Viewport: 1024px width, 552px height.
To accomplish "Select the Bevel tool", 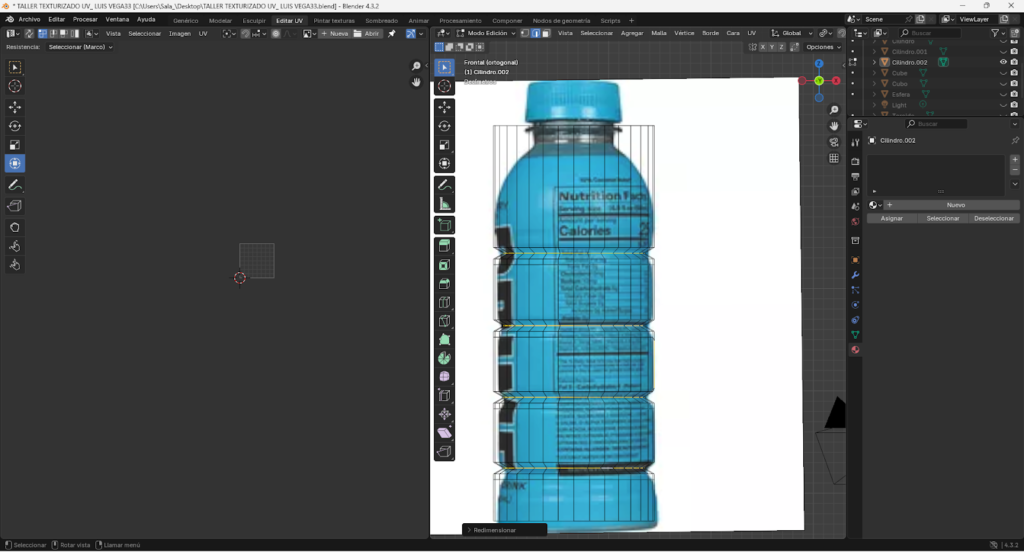I will pos(445,284).
